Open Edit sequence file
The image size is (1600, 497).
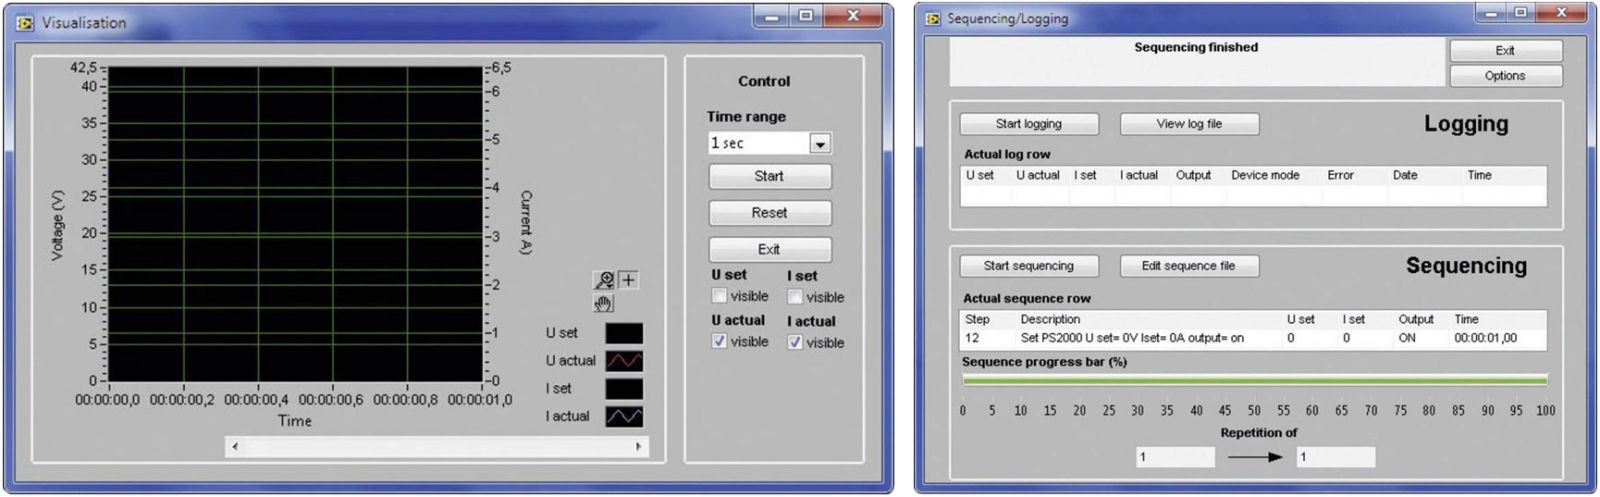1188,266
